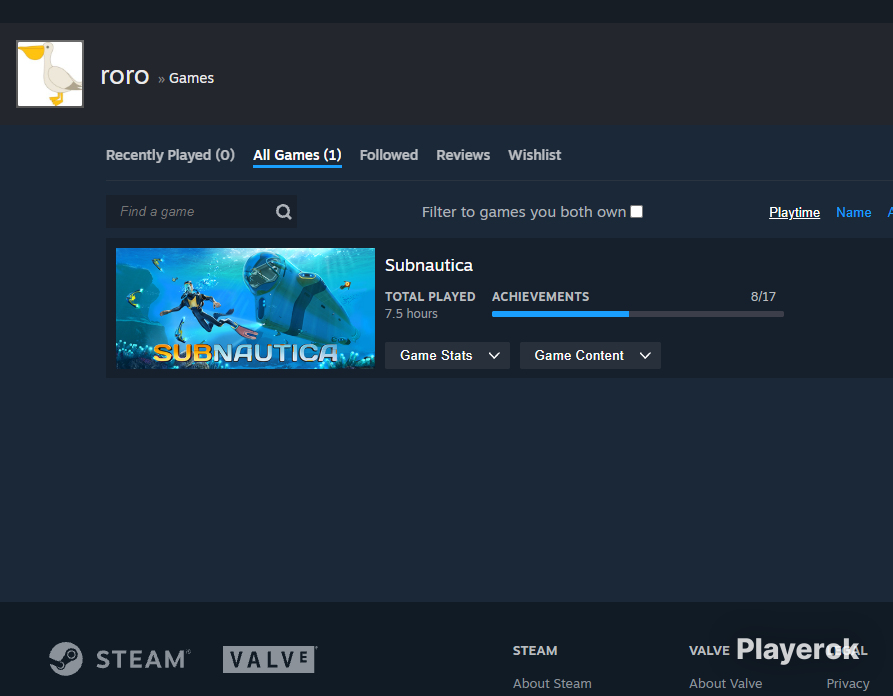
Task: Switch to the Recently Played (0) tab
Action: [170, 155]
